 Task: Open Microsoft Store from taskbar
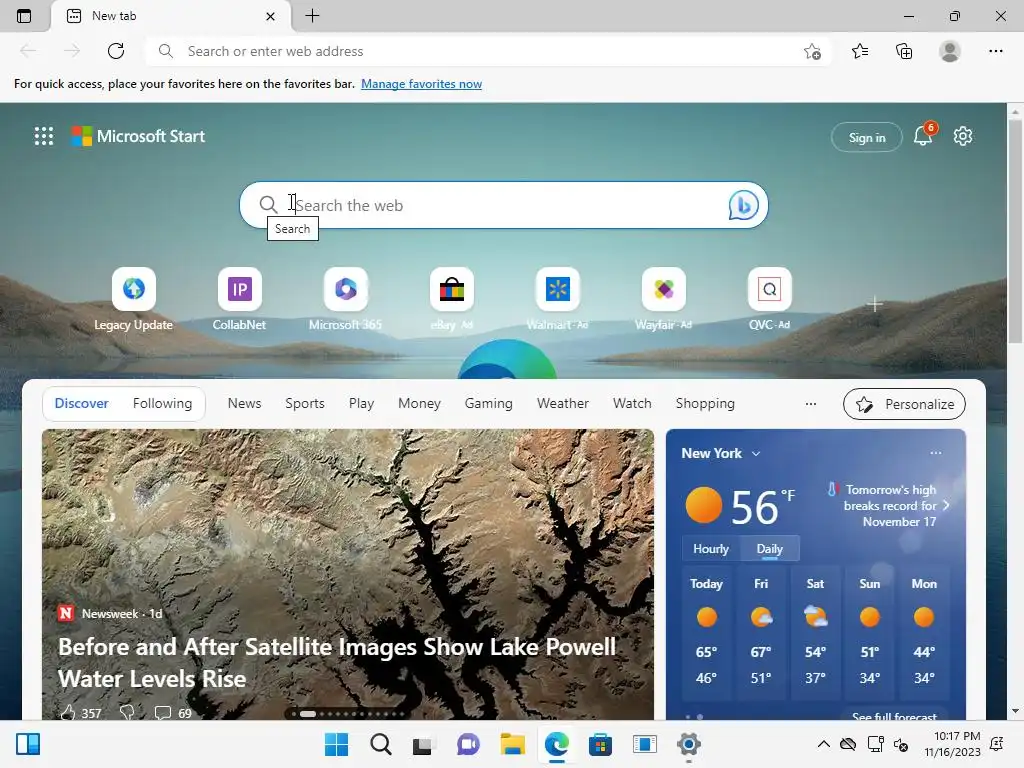coord(600,744)
